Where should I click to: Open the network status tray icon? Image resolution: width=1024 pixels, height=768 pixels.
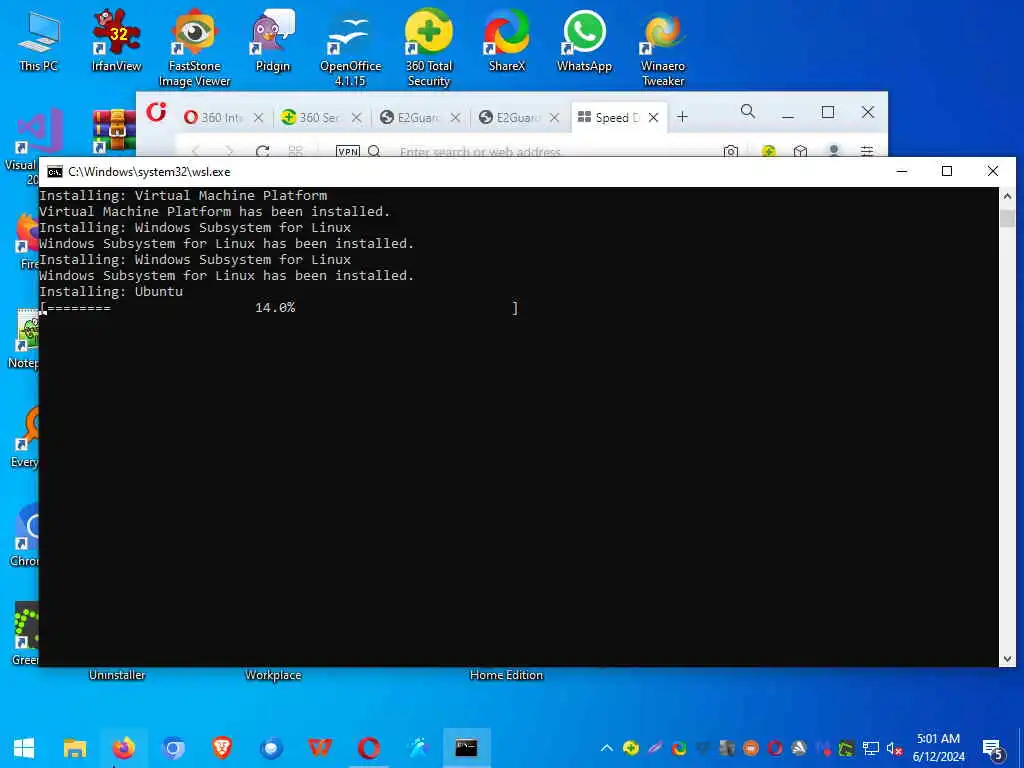click(x=871, y=748)
